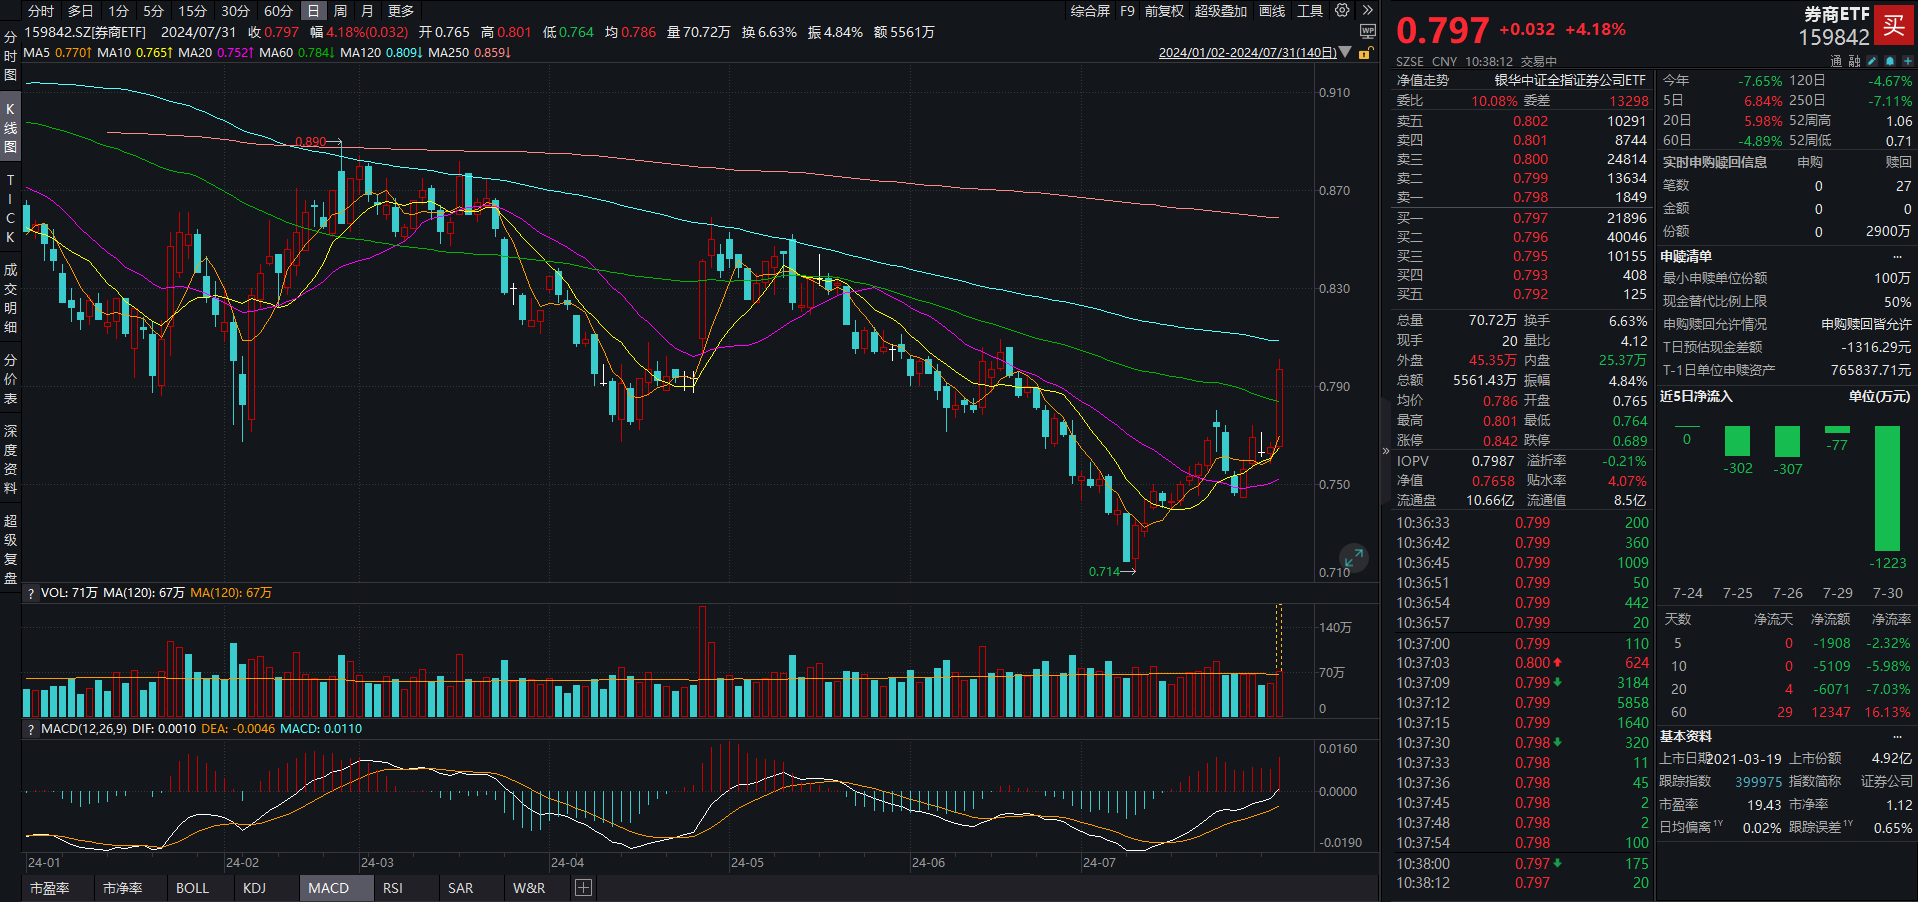This screenshot has width=1918, height=902.
Task: Toggle 前复权 price adjustment
Action: click(x=1164, y=11)
